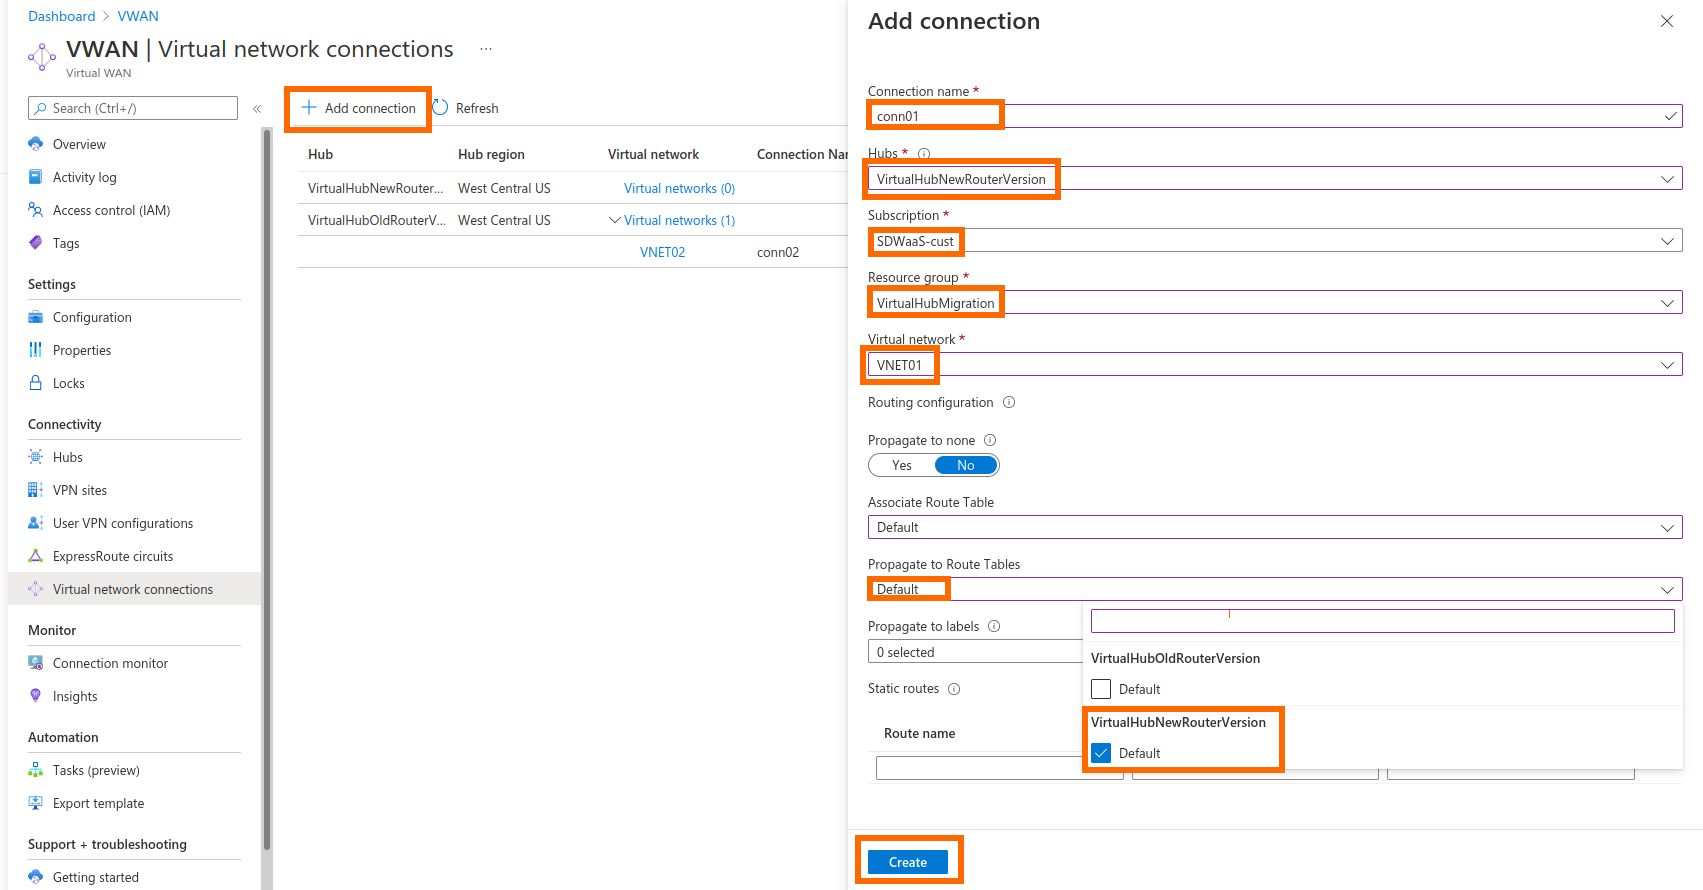Screen dimensions: 1703x890
Task: Click the Refresh icon in toolbar
Action: pyautogui.click(x=440, y=108)
